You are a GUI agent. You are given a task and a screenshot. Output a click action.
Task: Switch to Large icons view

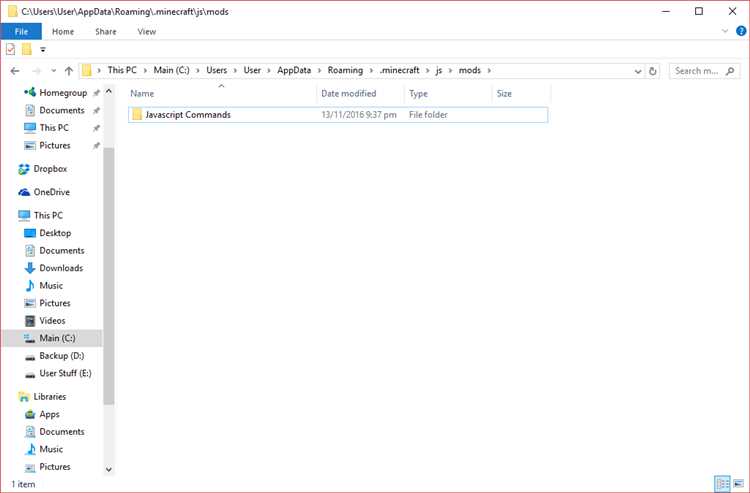739,483
